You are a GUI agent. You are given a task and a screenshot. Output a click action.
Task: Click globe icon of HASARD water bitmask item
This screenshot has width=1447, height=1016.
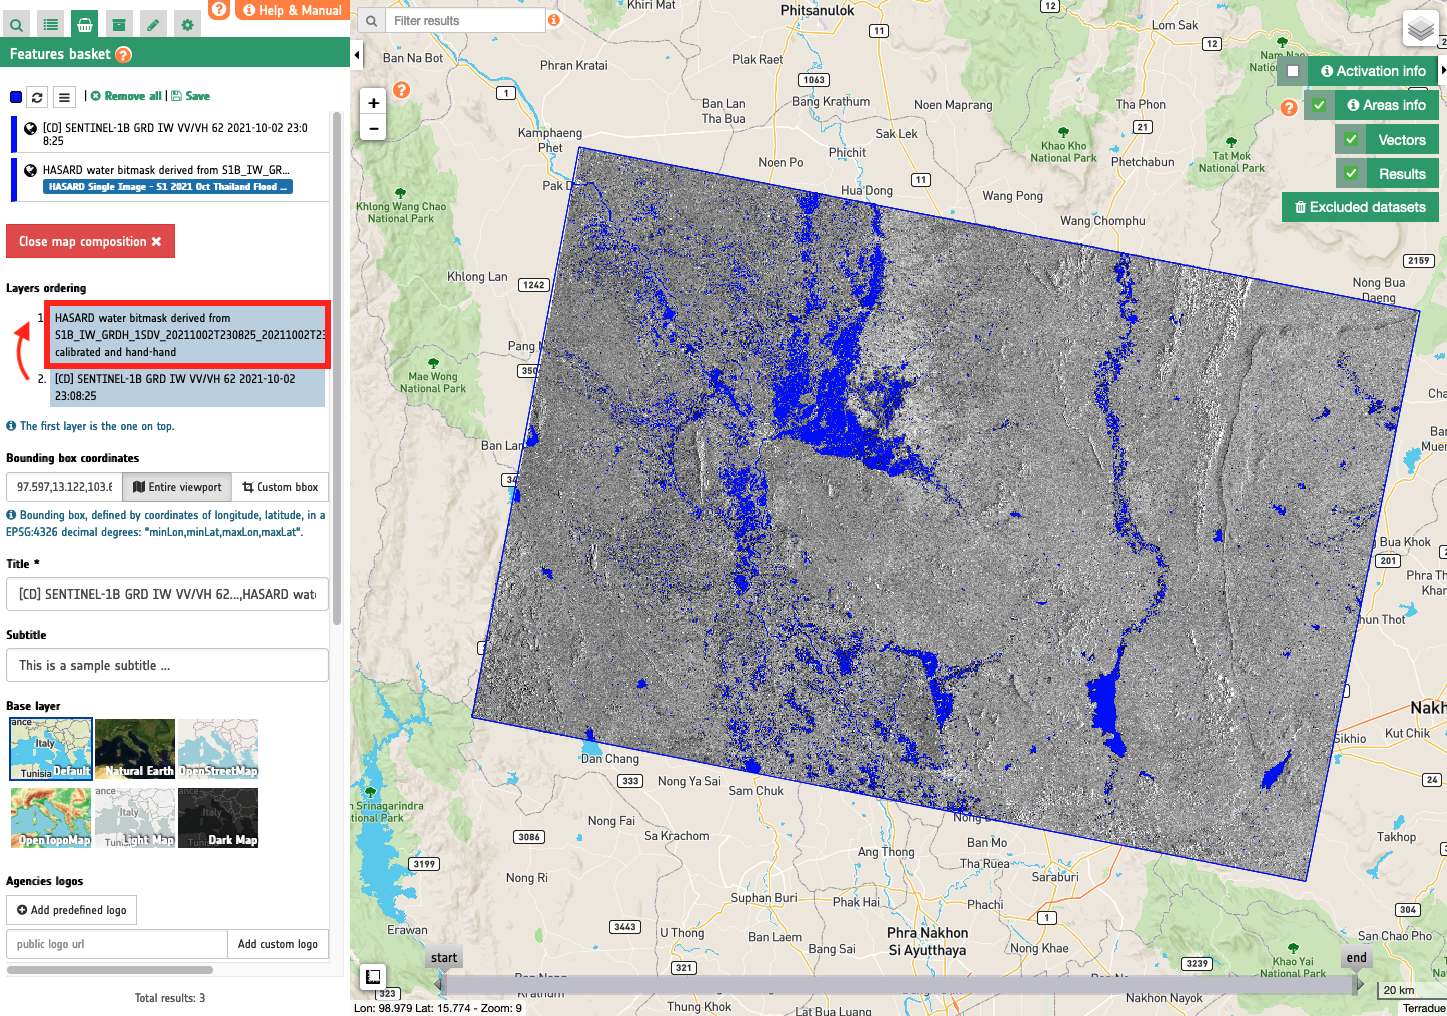point(30,170)
